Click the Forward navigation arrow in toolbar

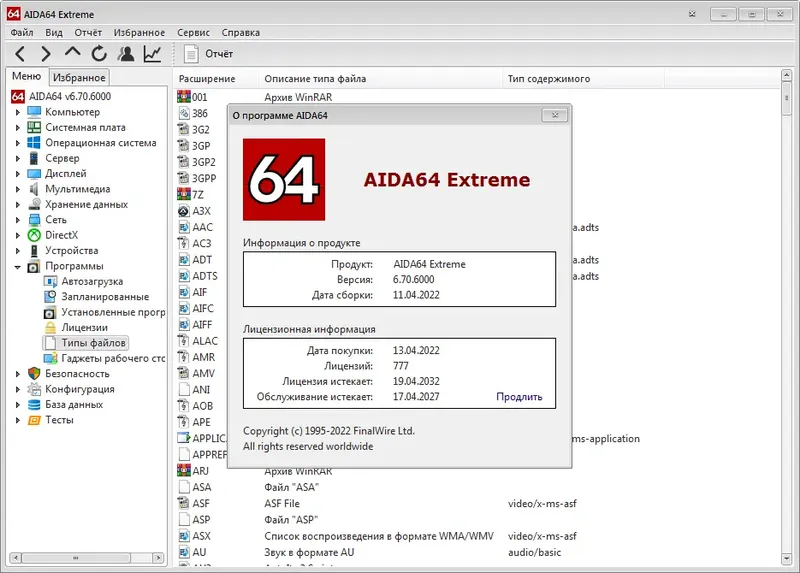point(46,54)
